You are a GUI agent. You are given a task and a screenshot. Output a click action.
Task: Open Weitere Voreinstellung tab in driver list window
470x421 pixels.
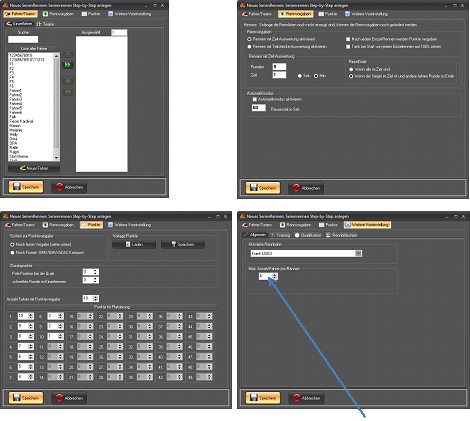130,14
